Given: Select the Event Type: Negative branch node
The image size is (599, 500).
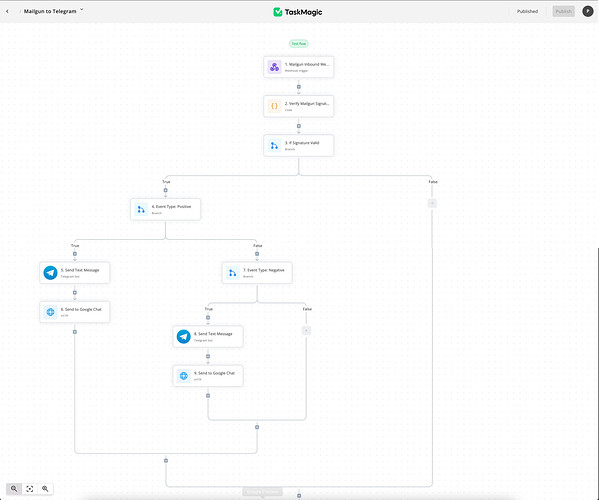Looking at the screenshot, I should pyautogui.click(x=257, y=273).
